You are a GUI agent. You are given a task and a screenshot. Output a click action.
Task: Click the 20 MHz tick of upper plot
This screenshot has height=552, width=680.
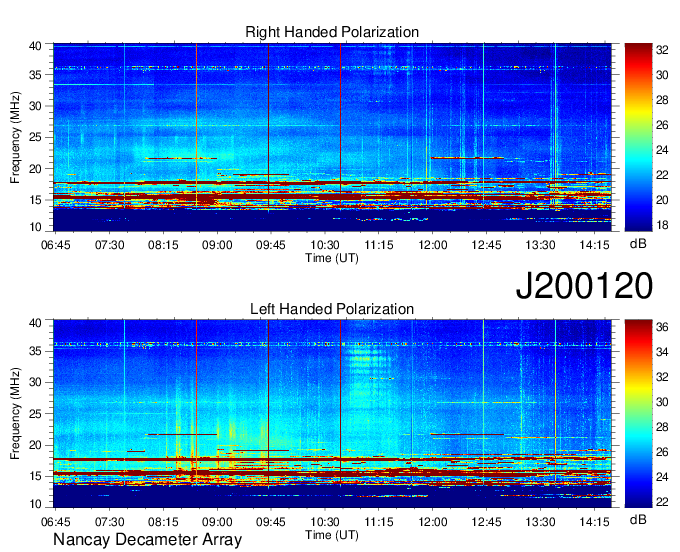(35, 169)
